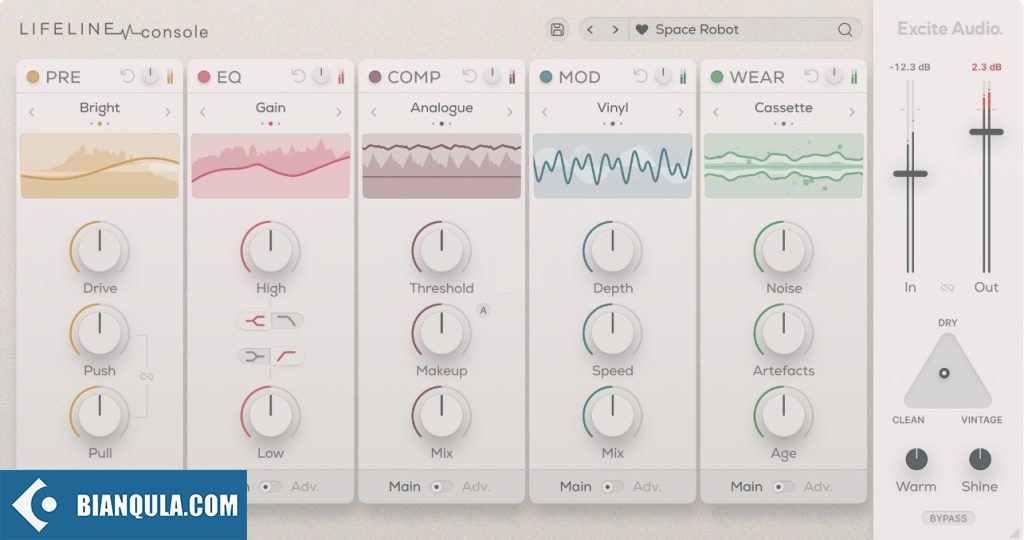Click the Dry/Clean/Vintage triangle puck
Viewport: 1024px width, 540px height.
944,373
